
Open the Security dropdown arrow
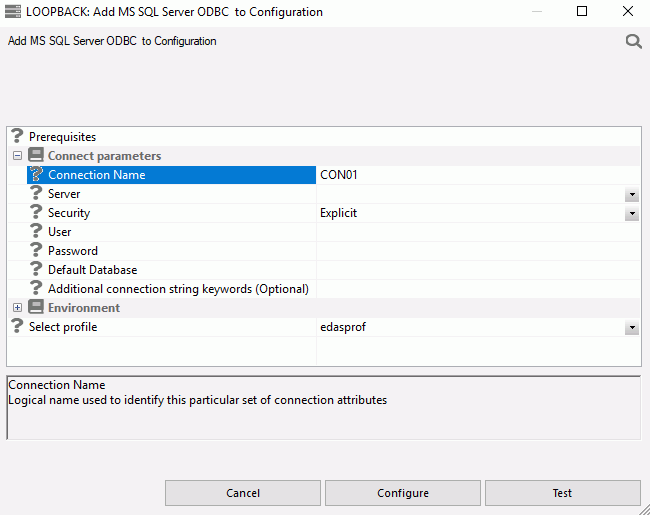pyautogui.click(x=632, y=213)
